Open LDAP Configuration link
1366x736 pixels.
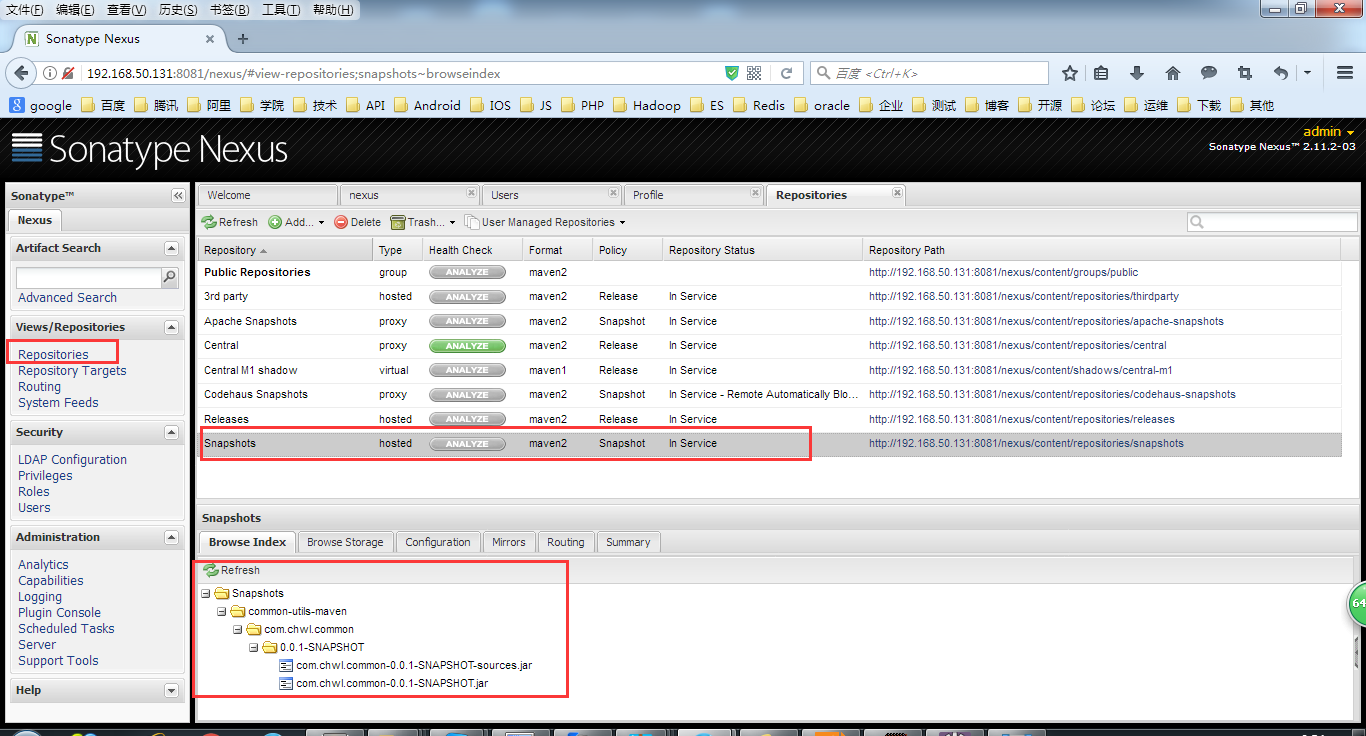coord(72,459)
